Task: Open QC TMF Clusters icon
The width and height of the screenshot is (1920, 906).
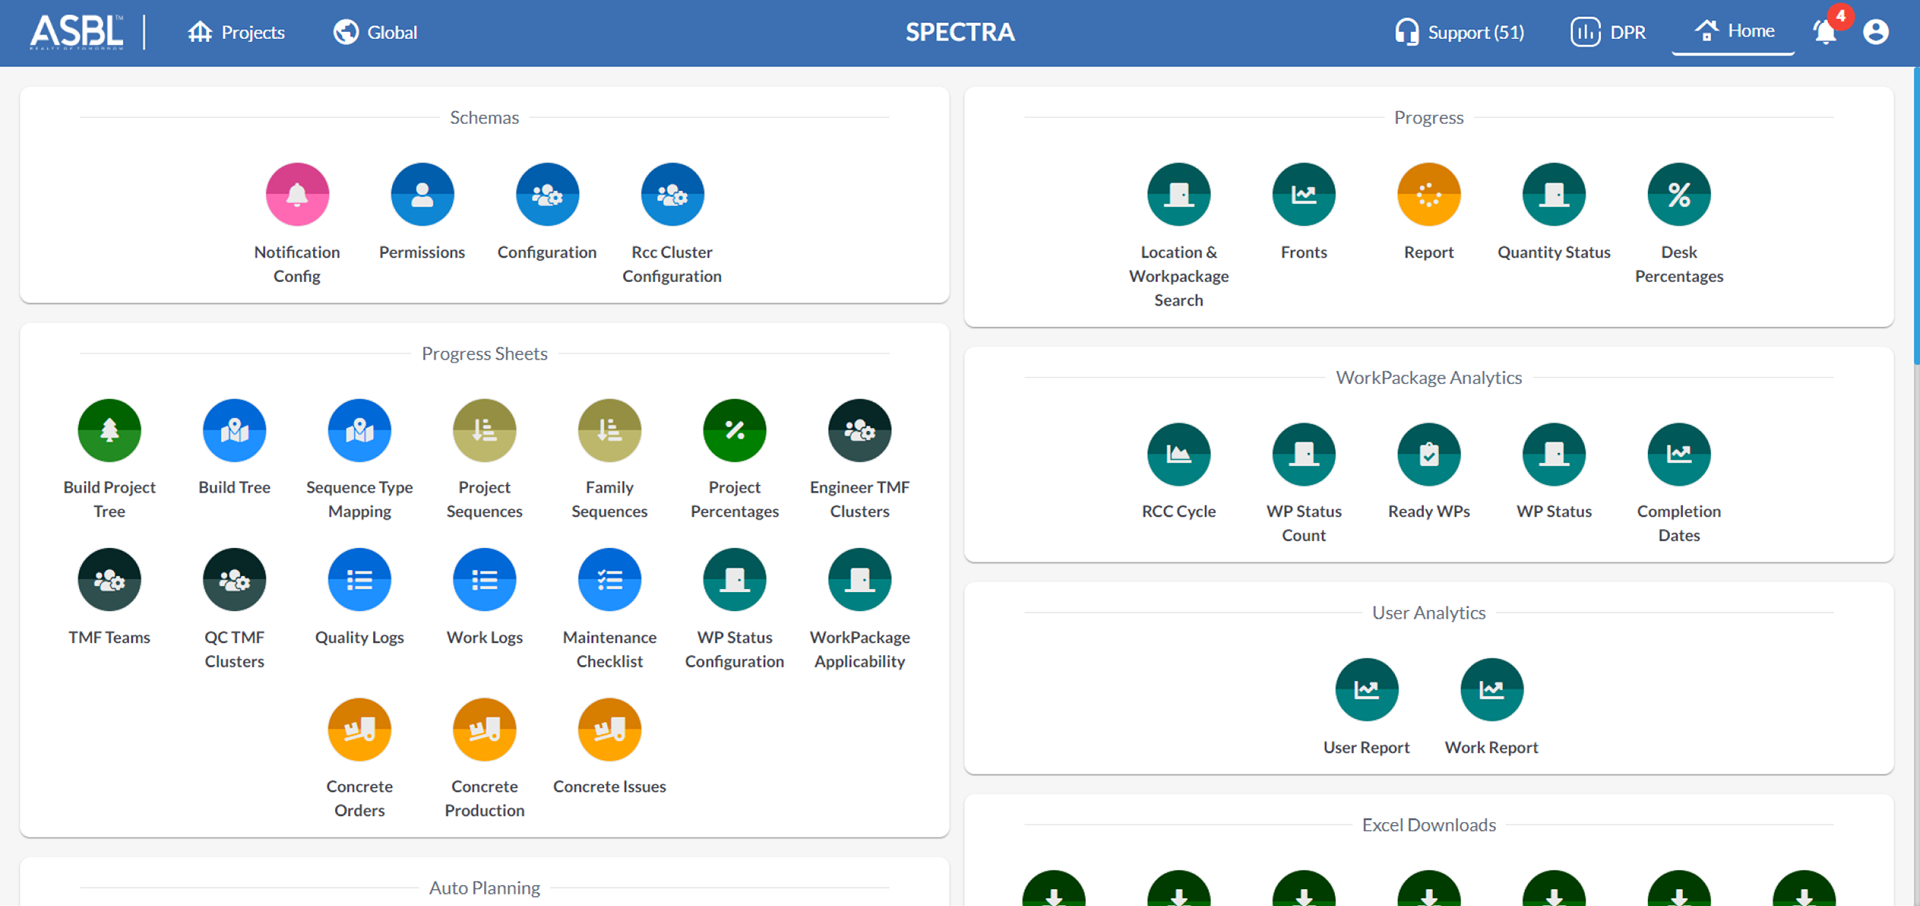Action: click(234, 579)
